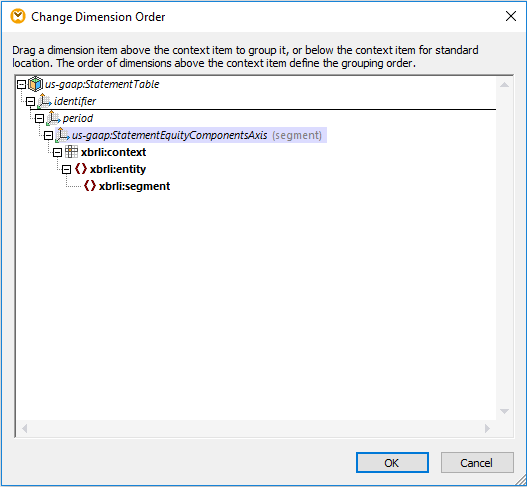
Task: Click the dimension axis icon beside identifier
Action: point(44,101)
